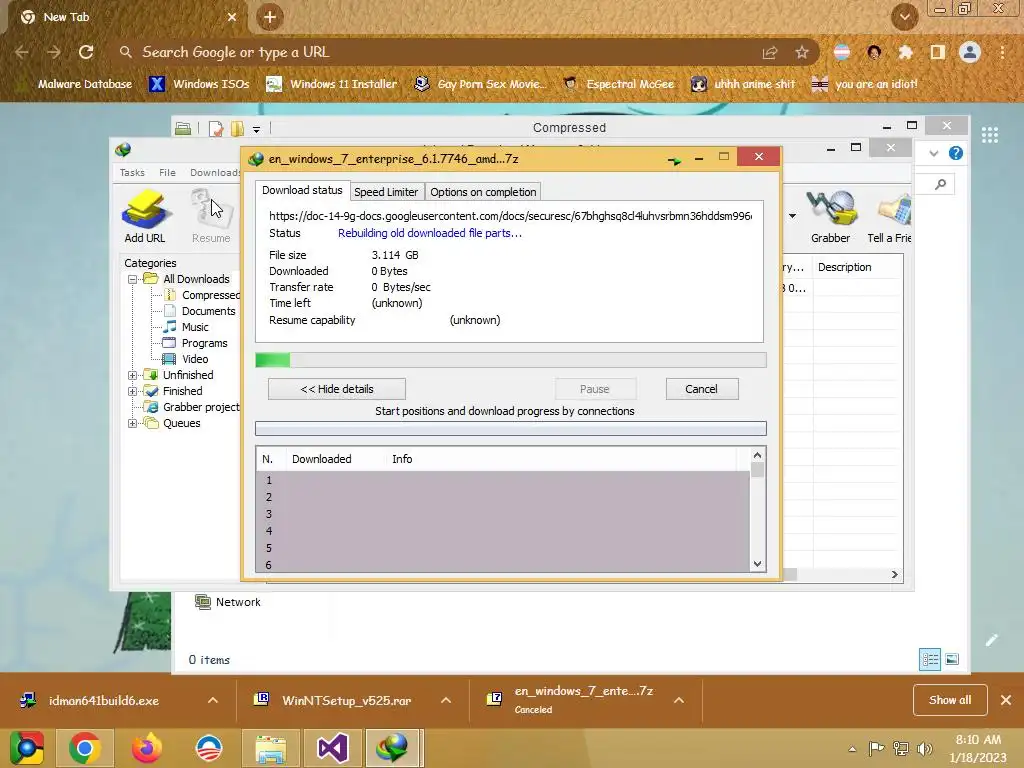Click the help question mark icon in Explorer
This screenshot has height=768, width=1024.
pyautogui.click(x=955, y=153)
